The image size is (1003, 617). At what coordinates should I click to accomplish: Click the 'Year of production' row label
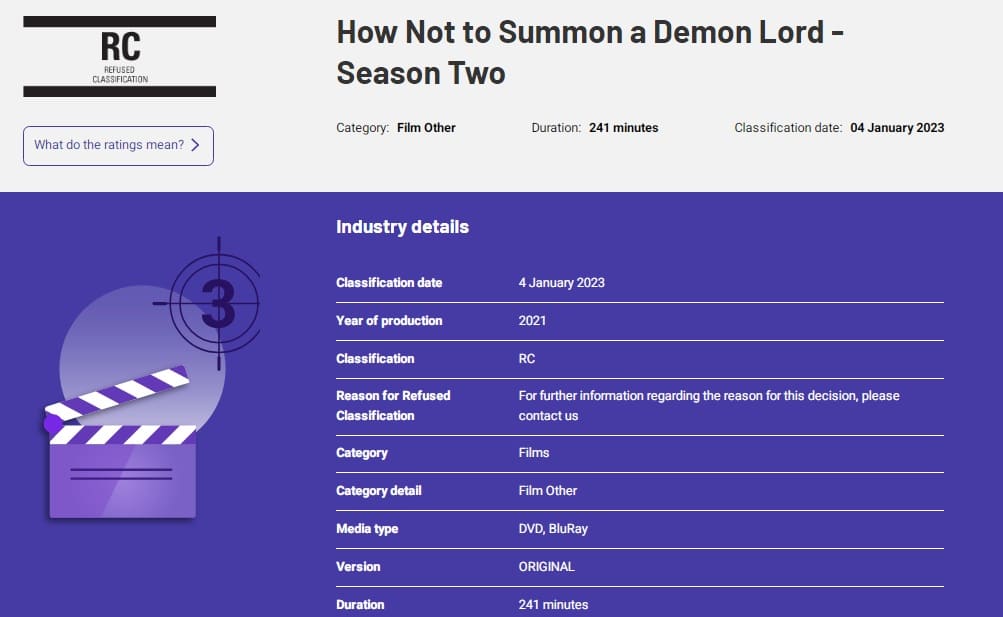point(389,321)
